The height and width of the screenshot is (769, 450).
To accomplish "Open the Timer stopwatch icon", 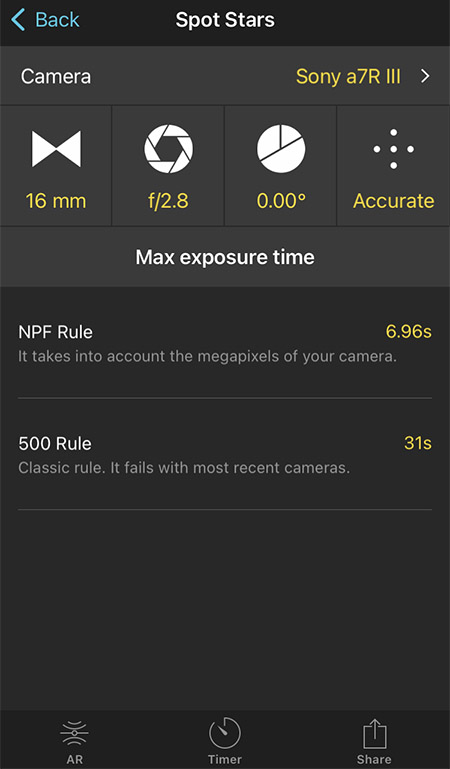I will coord(225,733).
